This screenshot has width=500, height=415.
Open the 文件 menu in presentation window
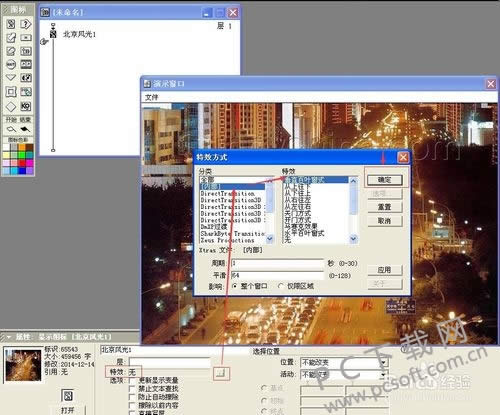[x=152, y=97]
